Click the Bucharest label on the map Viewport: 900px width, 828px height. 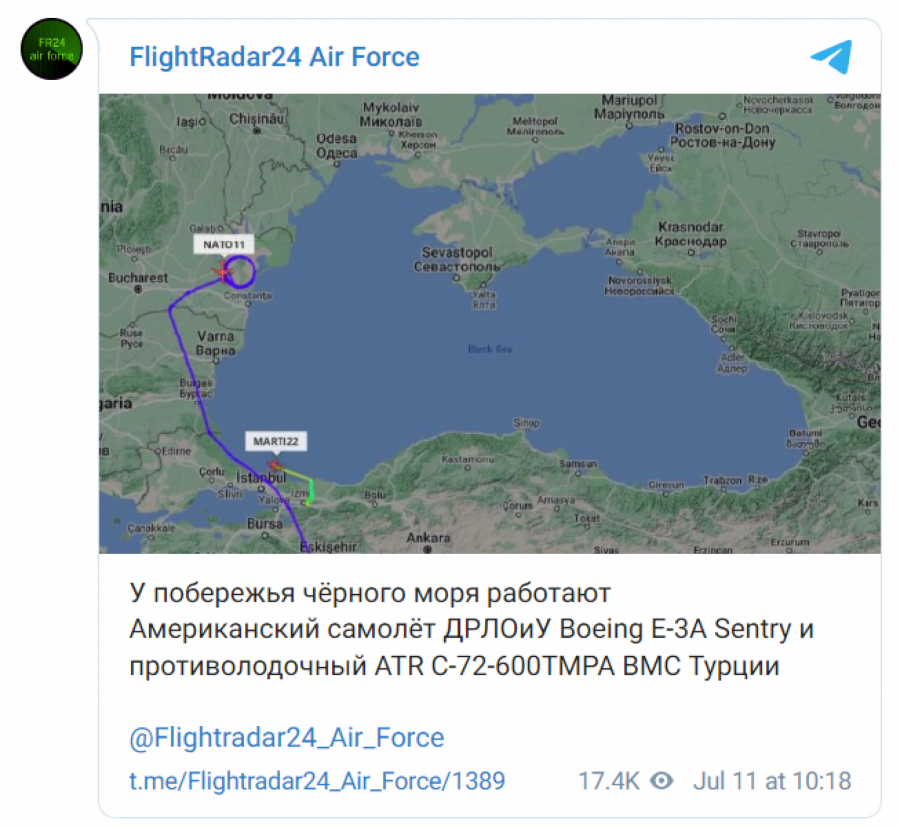tap(138, 277)
